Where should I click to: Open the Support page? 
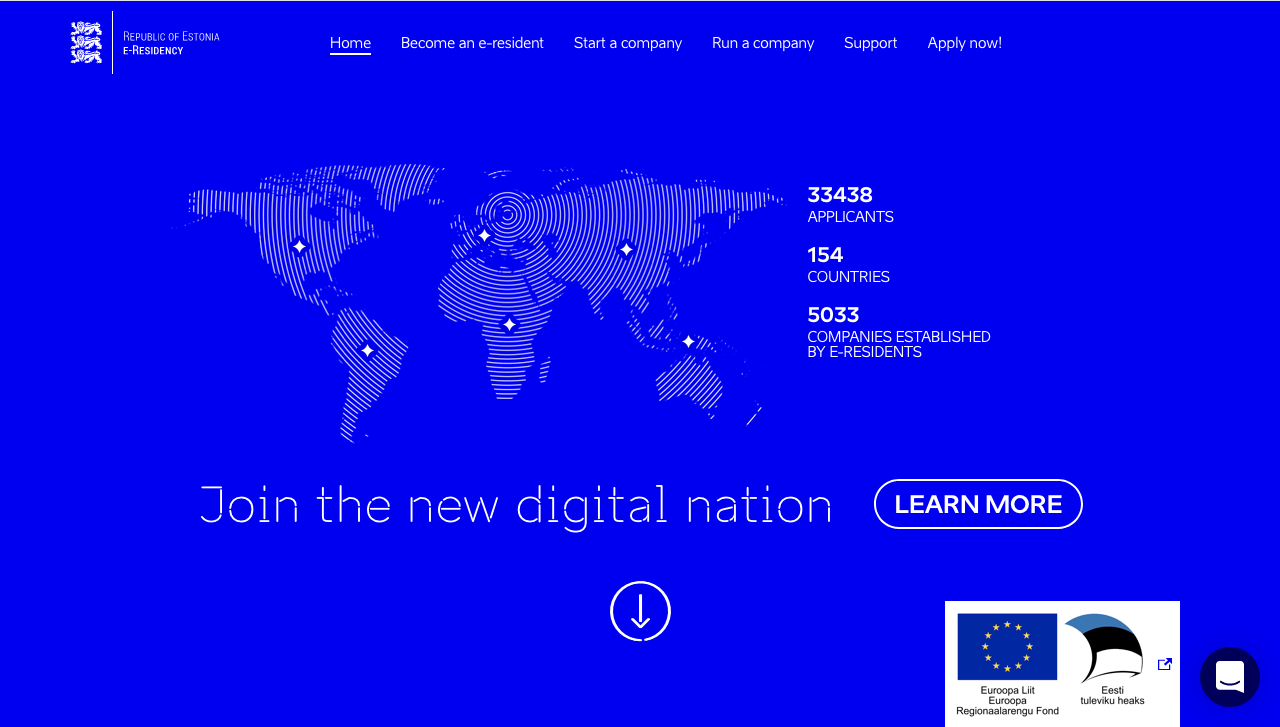pos(870,43)
